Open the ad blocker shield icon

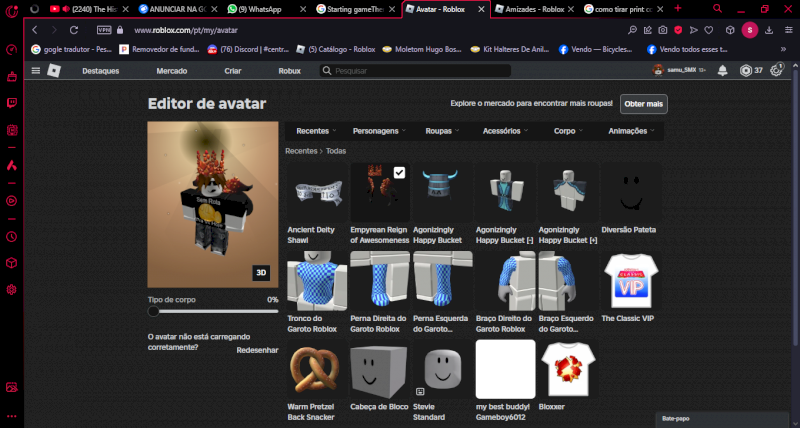click(678, 30)
